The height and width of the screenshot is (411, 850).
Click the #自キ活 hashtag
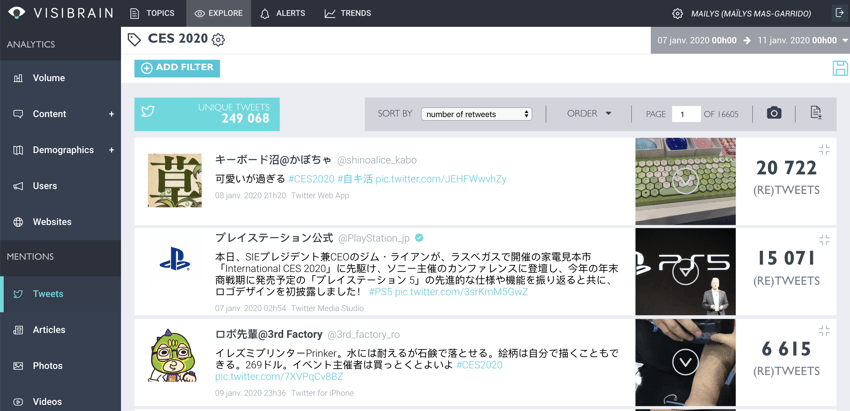click(x=355, y=179)
